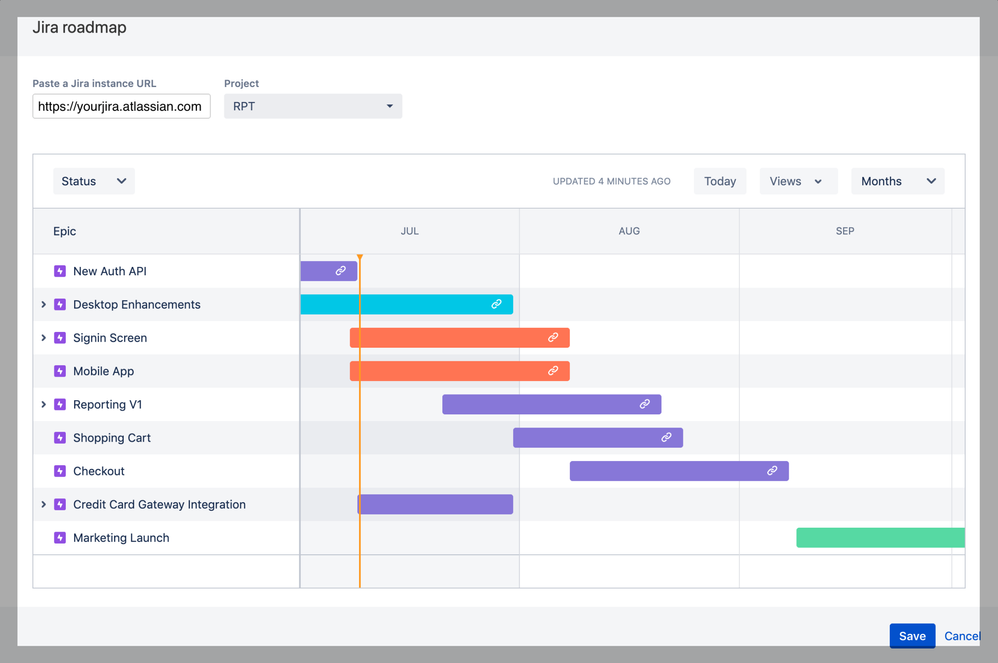998x663 pixels.
Task: Click the link icon on Shopping Cart bar
Action: point(666,437)
